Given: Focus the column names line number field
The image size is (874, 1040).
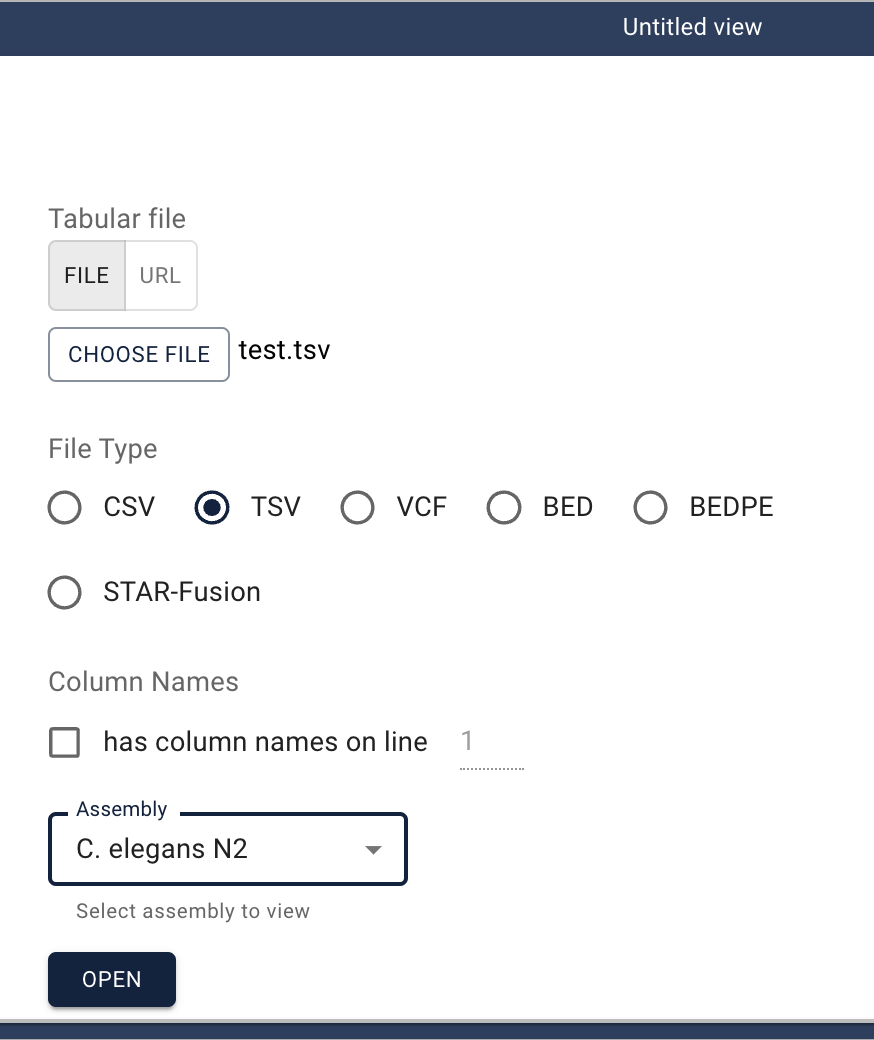Looking at the screenshot, I should [x=490, y=742].
